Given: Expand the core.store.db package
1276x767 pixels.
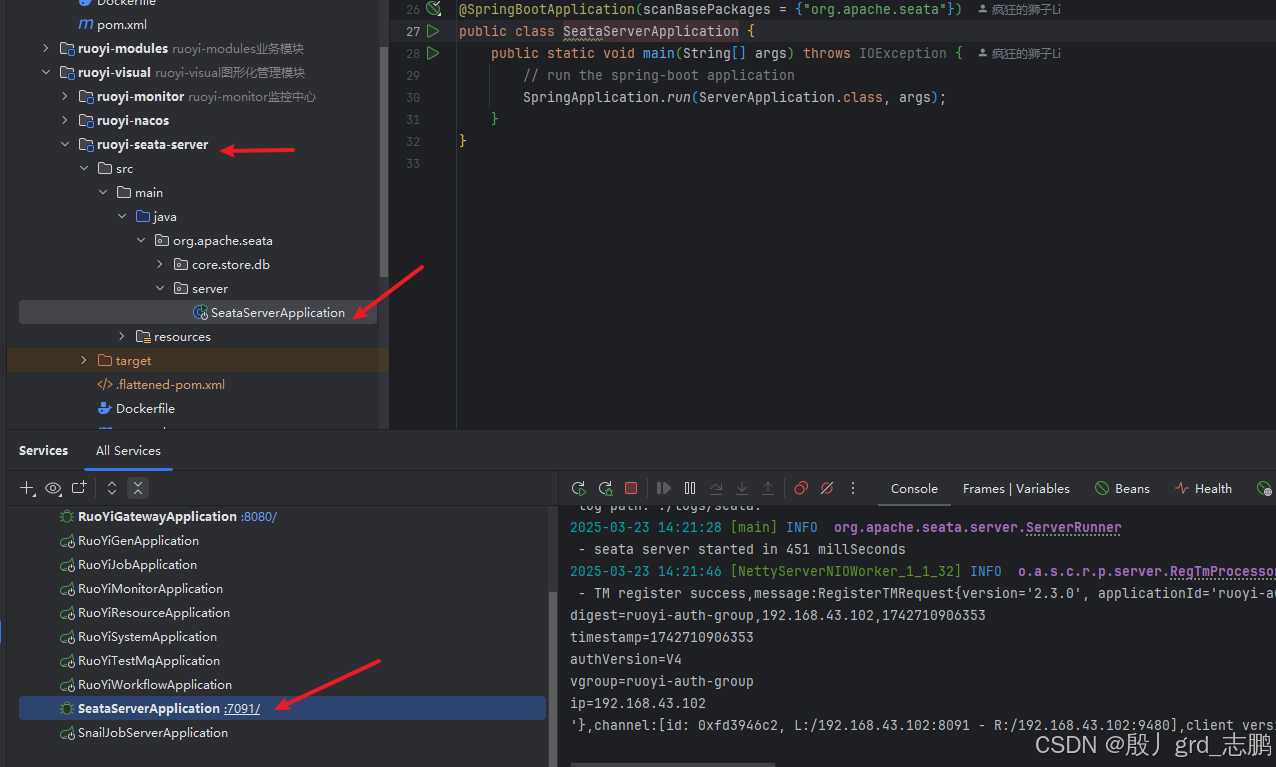Looking at the screenshot, I should 160,264.
